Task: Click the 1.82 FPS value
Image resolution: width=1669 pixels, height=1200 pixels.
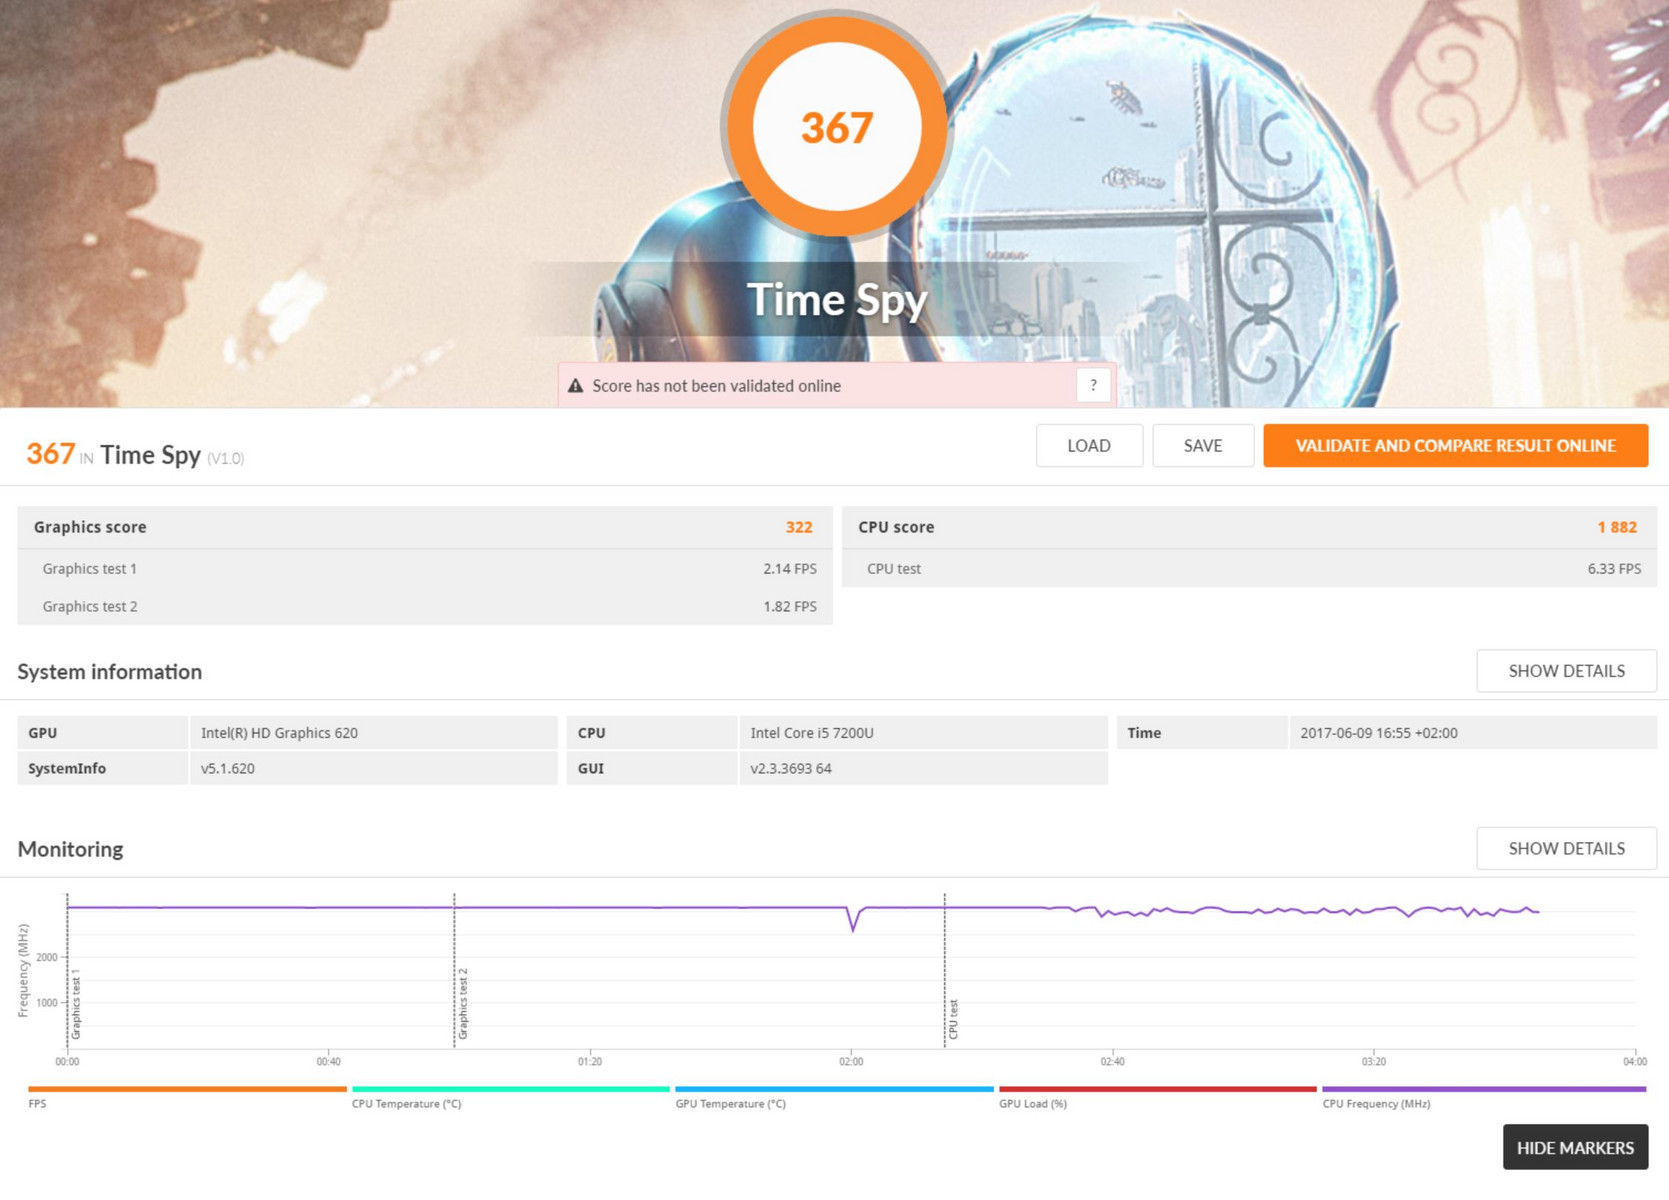Action: click(790, 607)
